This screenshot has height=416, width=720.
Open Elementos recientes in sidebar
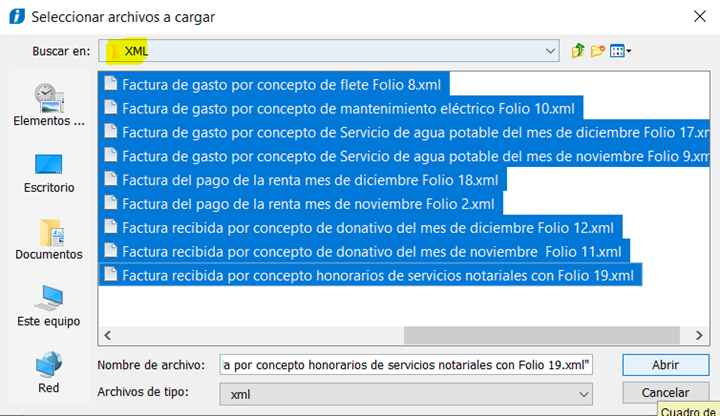pos(49,104)
